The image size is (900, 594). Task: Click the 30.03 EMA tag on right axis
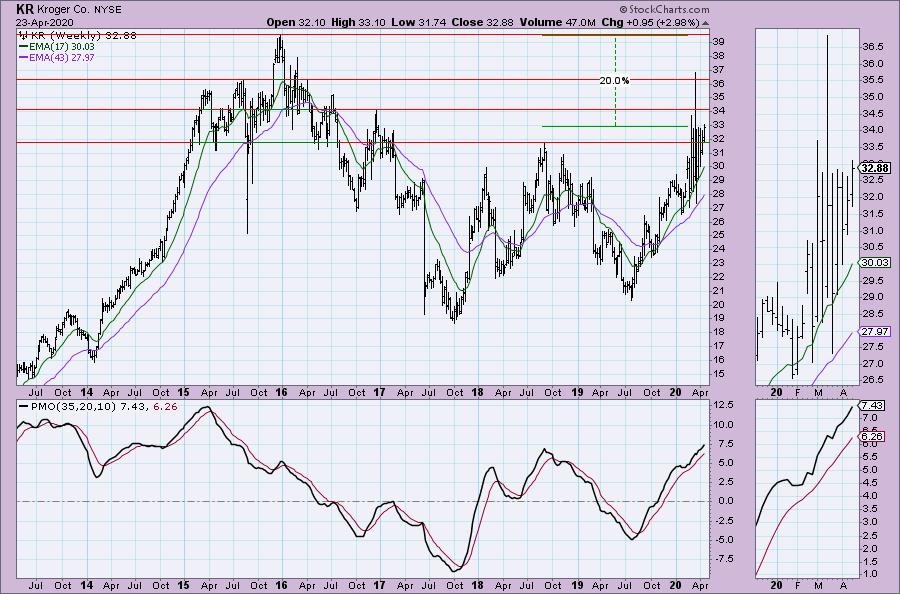(x=875, y=262)
